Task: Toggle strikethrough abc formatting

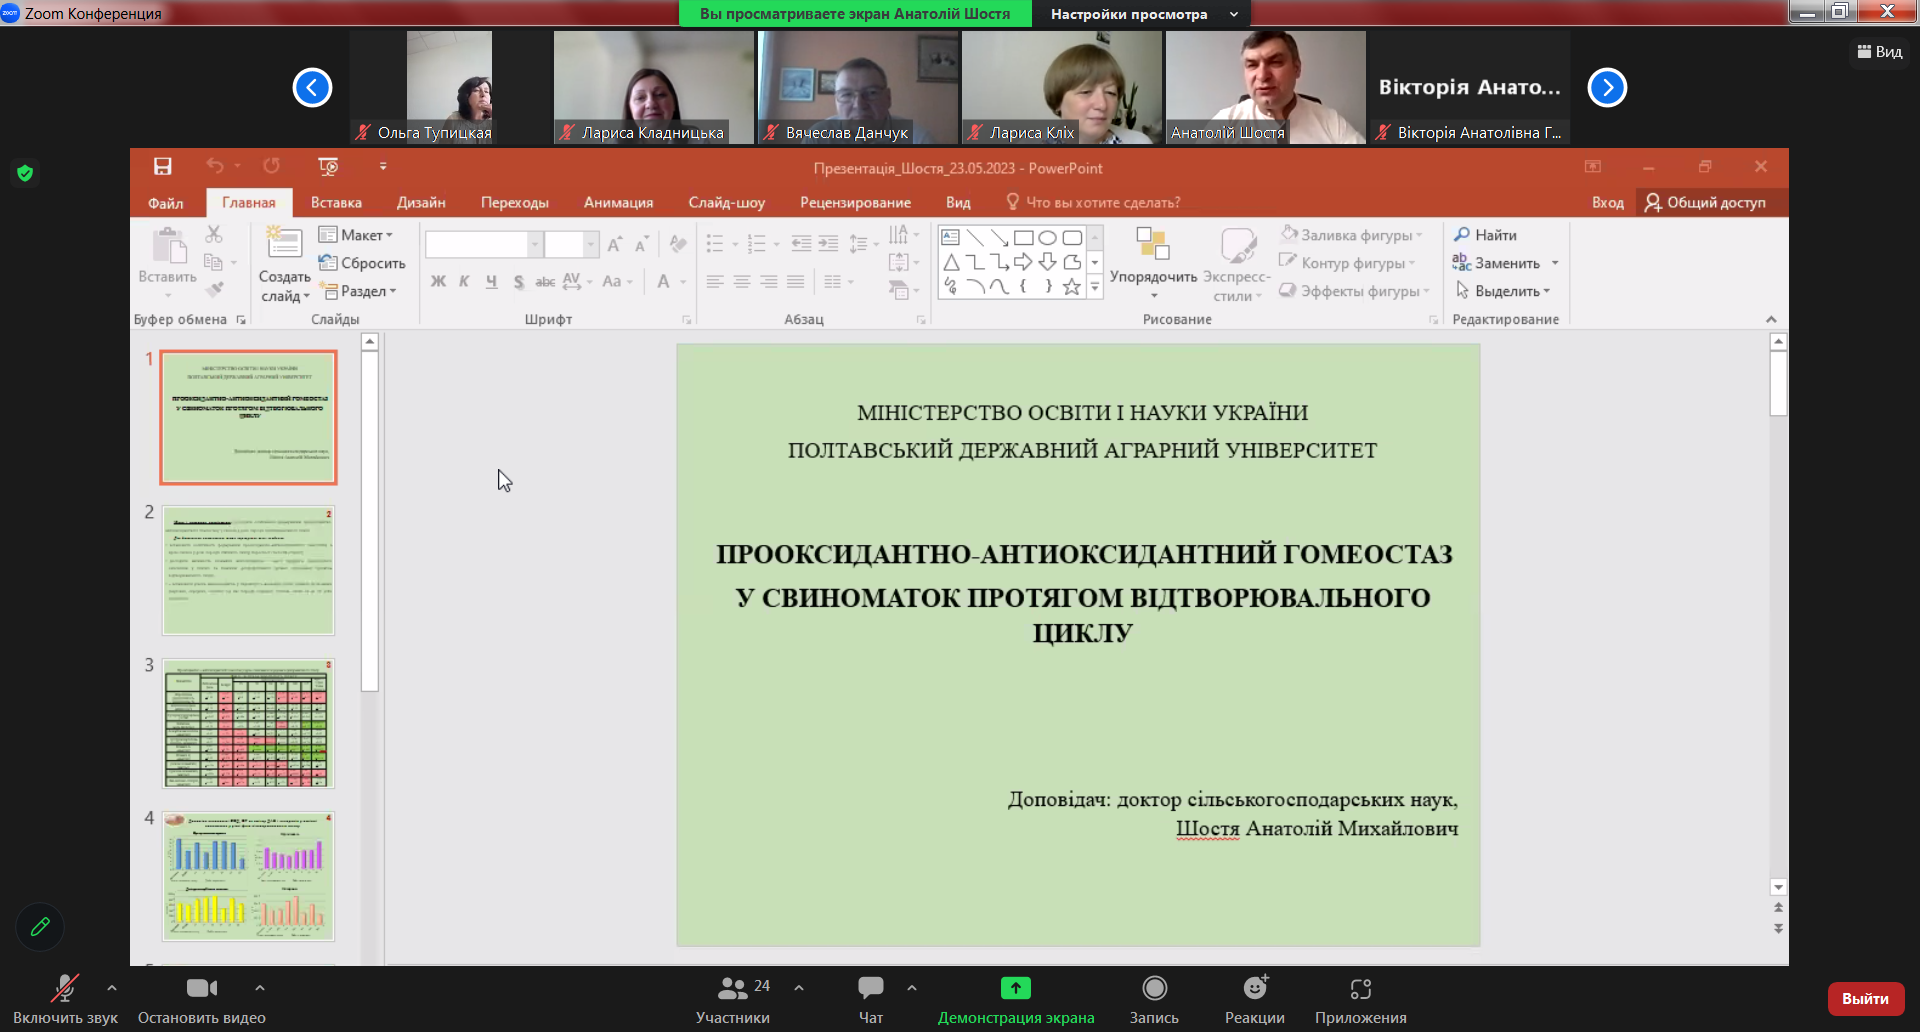Action: pos(545,282)
